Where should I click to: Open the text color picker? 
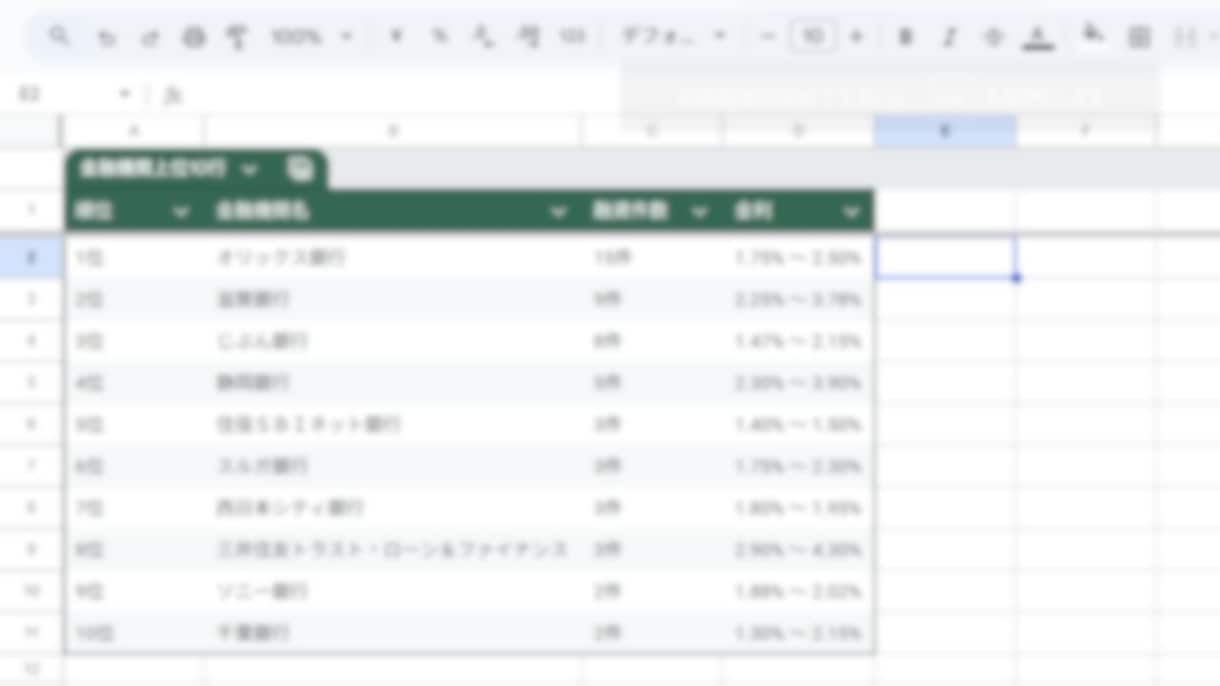pos(1038,37)
